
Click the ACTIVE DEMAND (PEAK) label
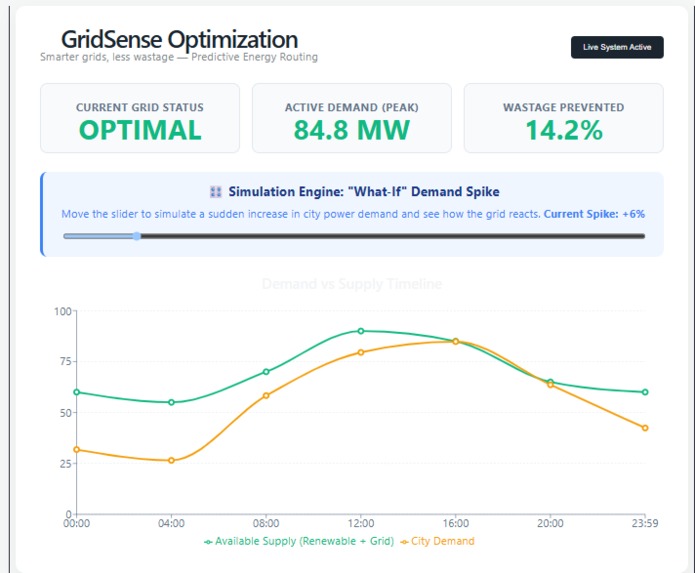click(x=352, y=107)
